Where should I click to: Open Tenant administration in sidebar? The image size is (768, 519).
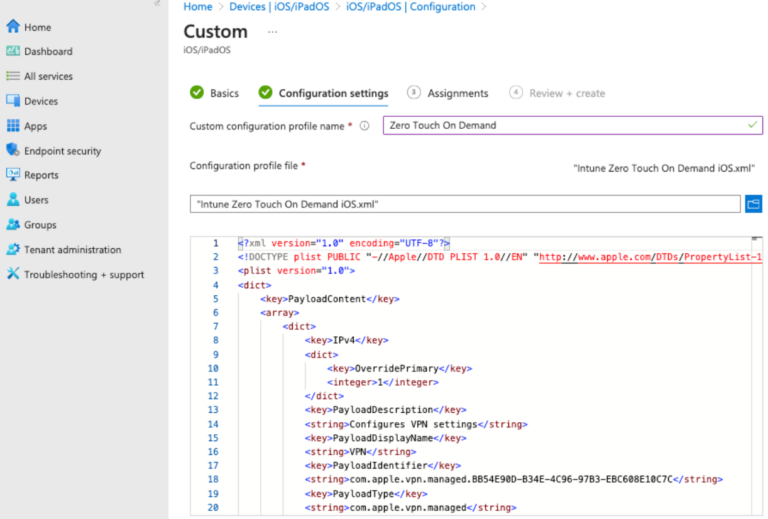[72, 250]
